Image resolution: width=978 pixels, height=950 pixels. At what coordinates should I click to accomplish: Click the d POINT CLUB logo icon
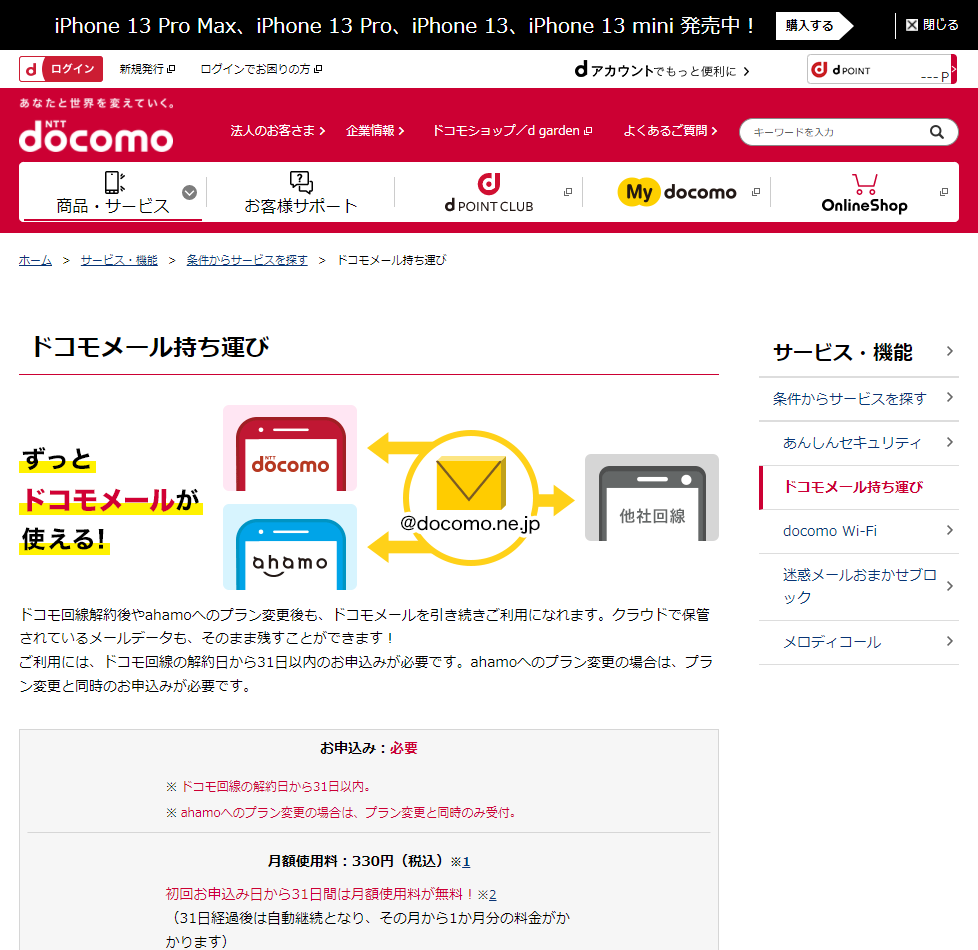[x=489, y=183]
